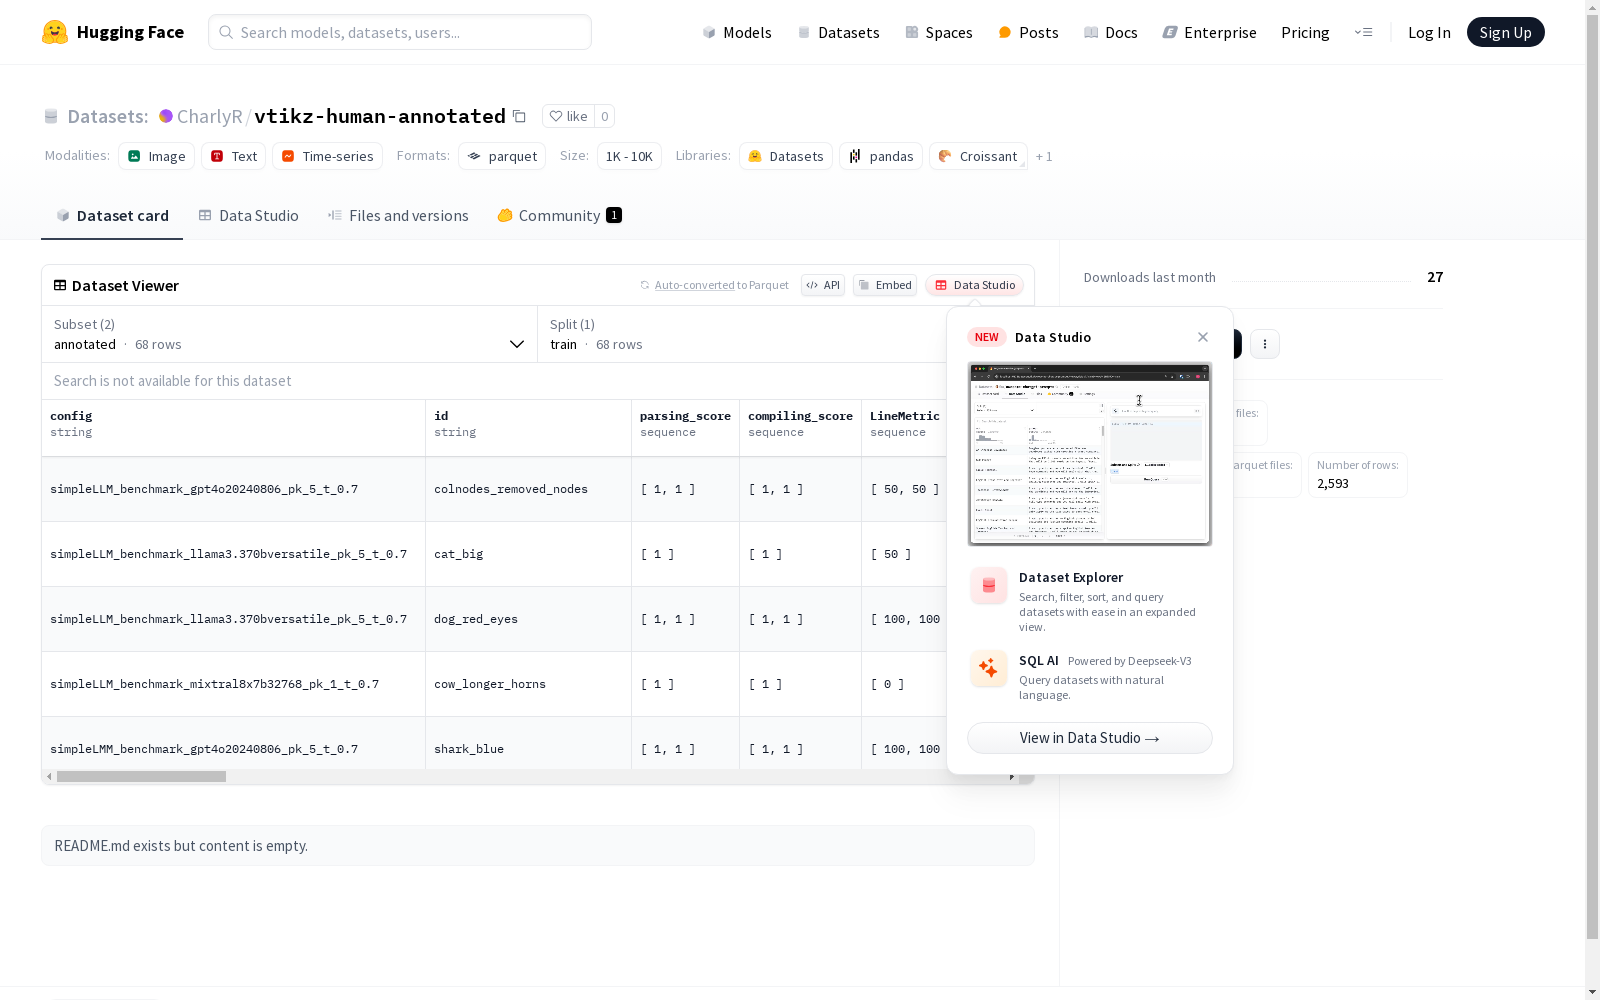Select the parquet format tag
Screen dimensions: 1600x1000
[x=502, y=156]
